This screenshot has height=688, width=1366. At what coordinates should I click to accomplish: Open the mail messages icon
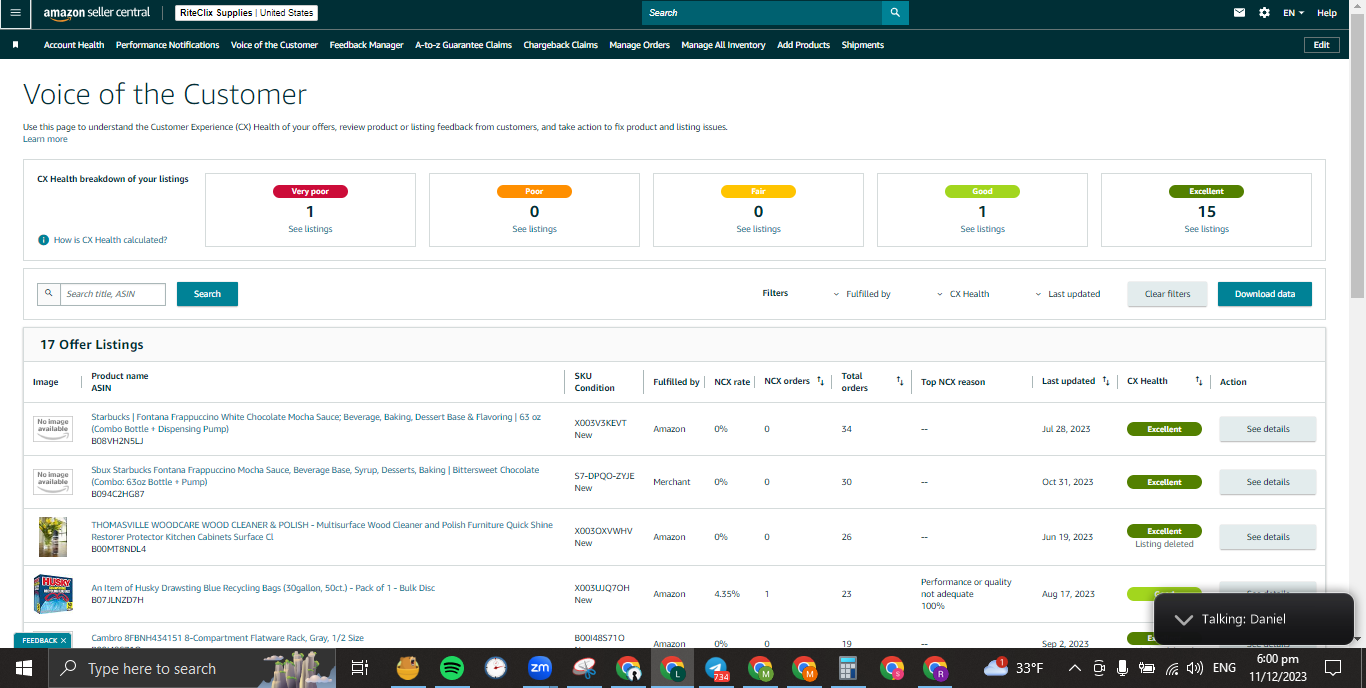click(1240, 13)
